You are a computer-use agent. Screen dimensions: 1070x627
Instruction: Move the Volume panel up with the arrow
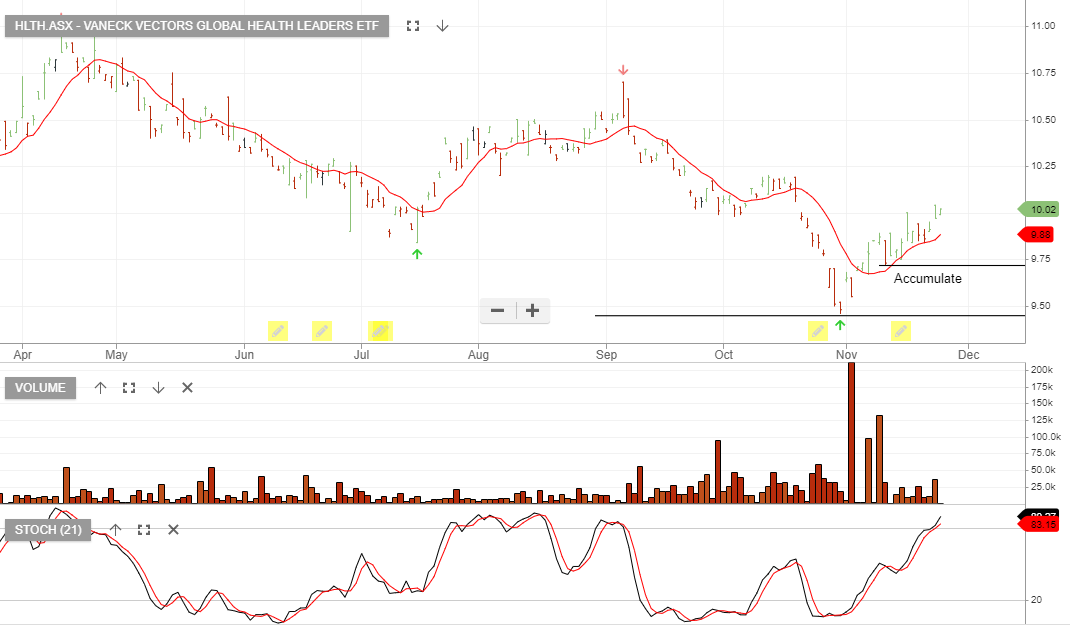click(100, 388)
